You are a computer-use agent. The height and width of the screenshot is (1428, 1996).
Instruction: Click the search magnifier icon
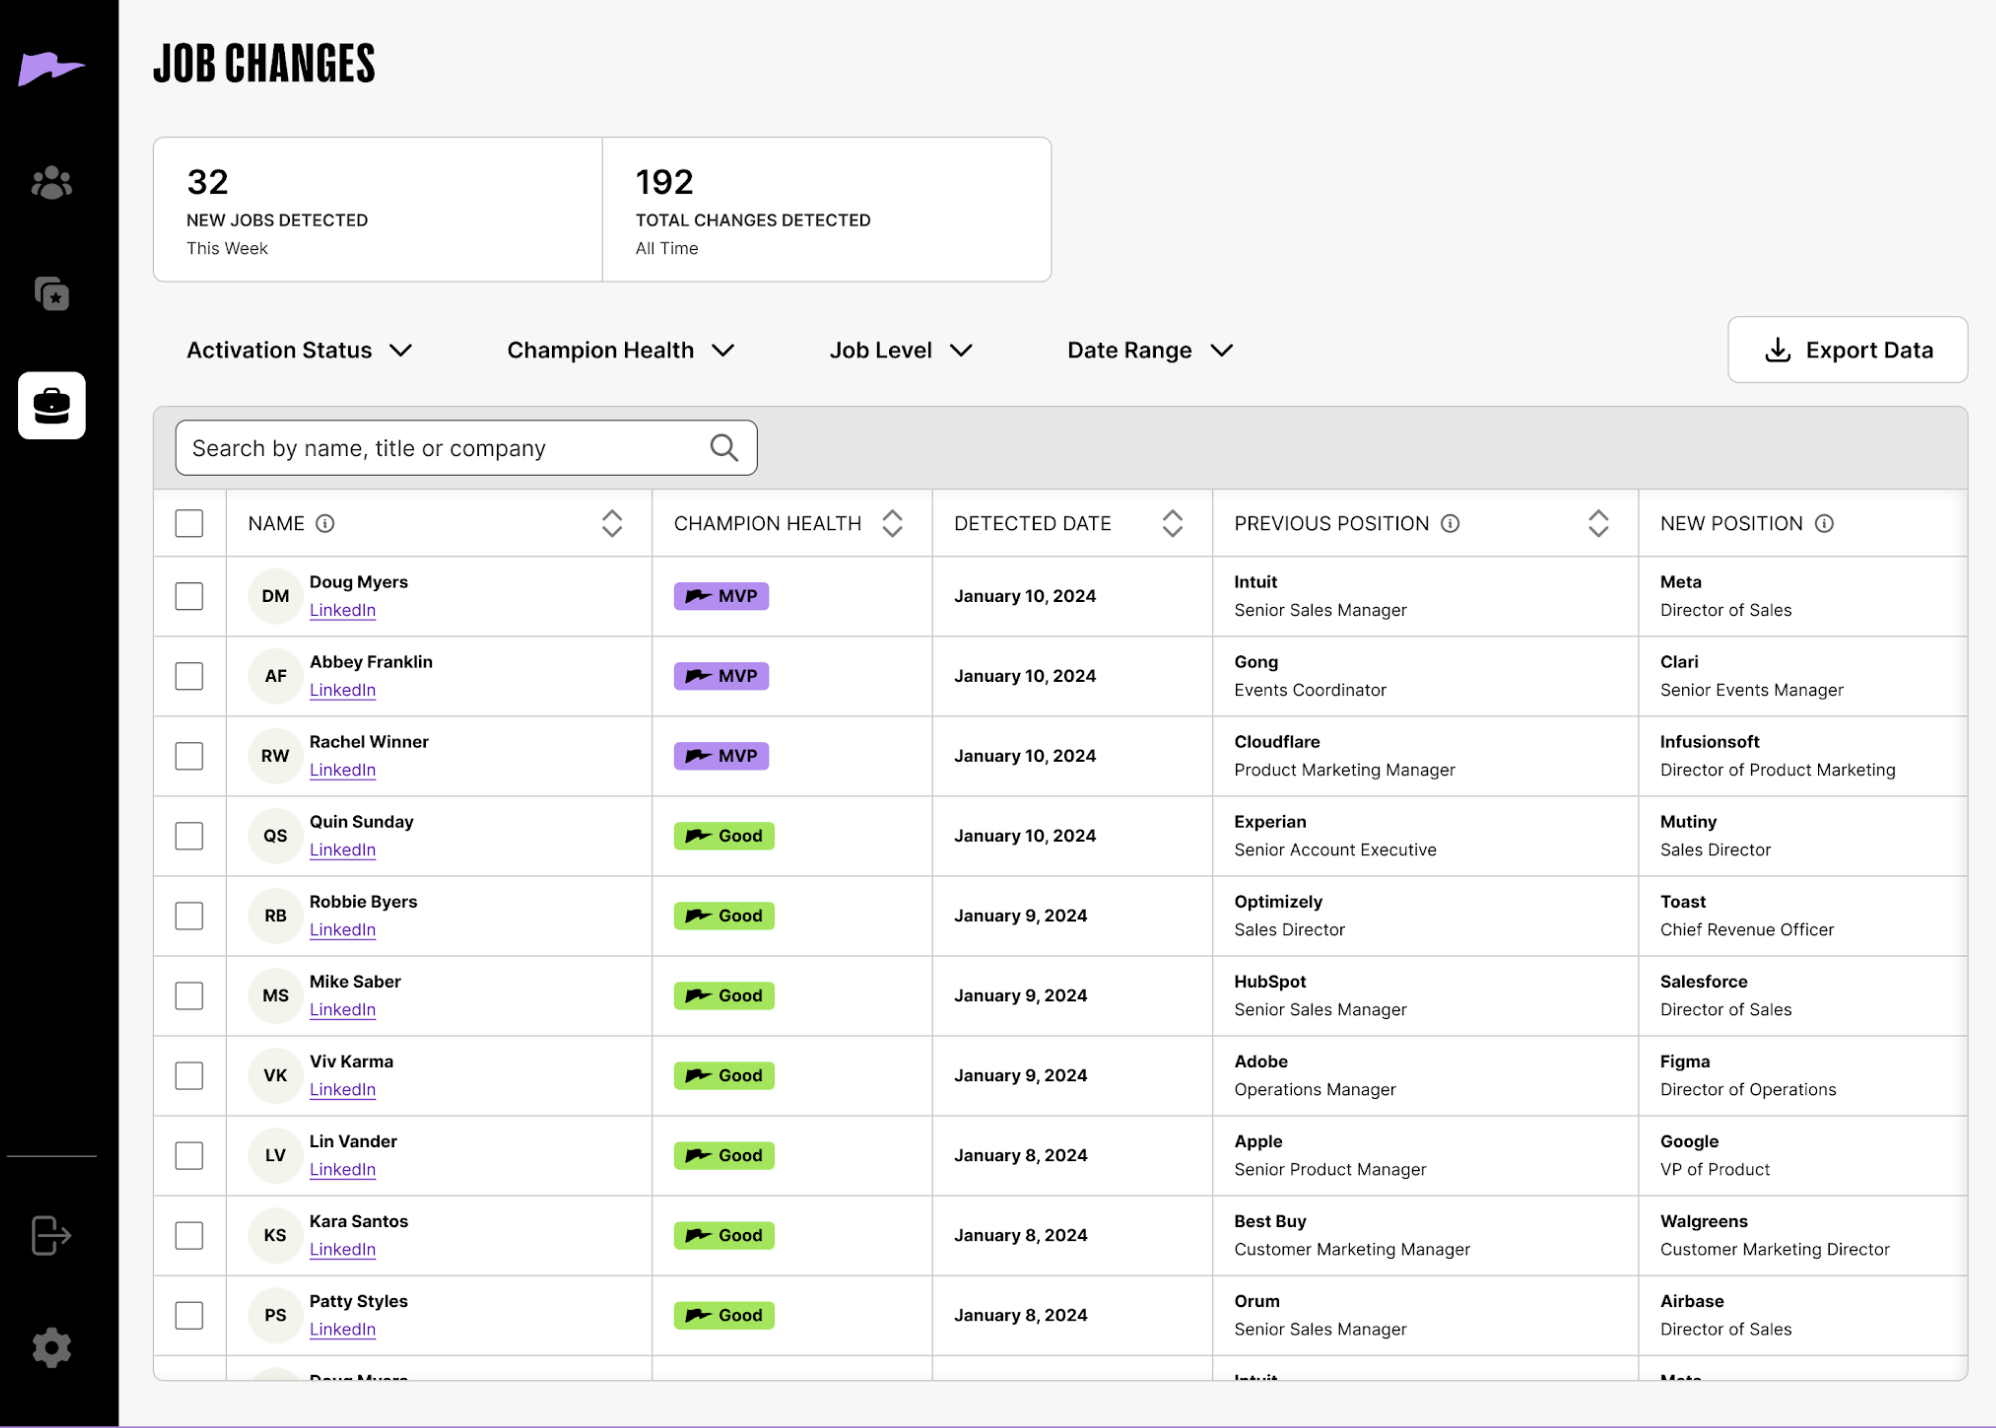pos(724,447)
